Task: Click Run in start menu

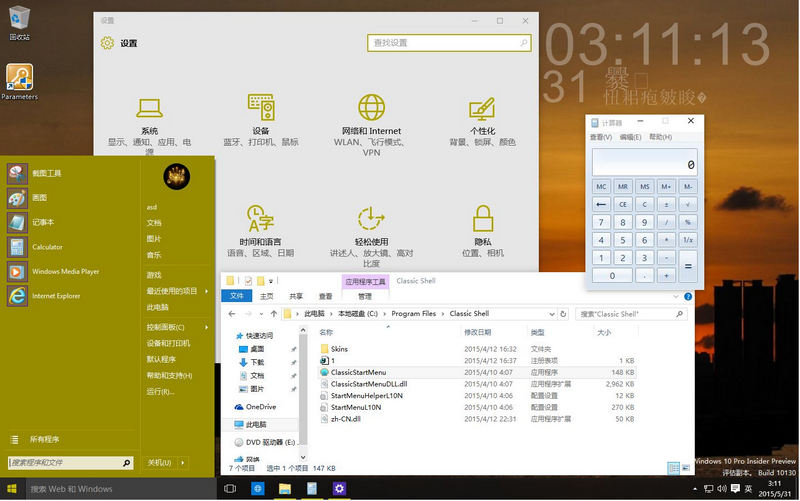Action: (x=160, y=391)
